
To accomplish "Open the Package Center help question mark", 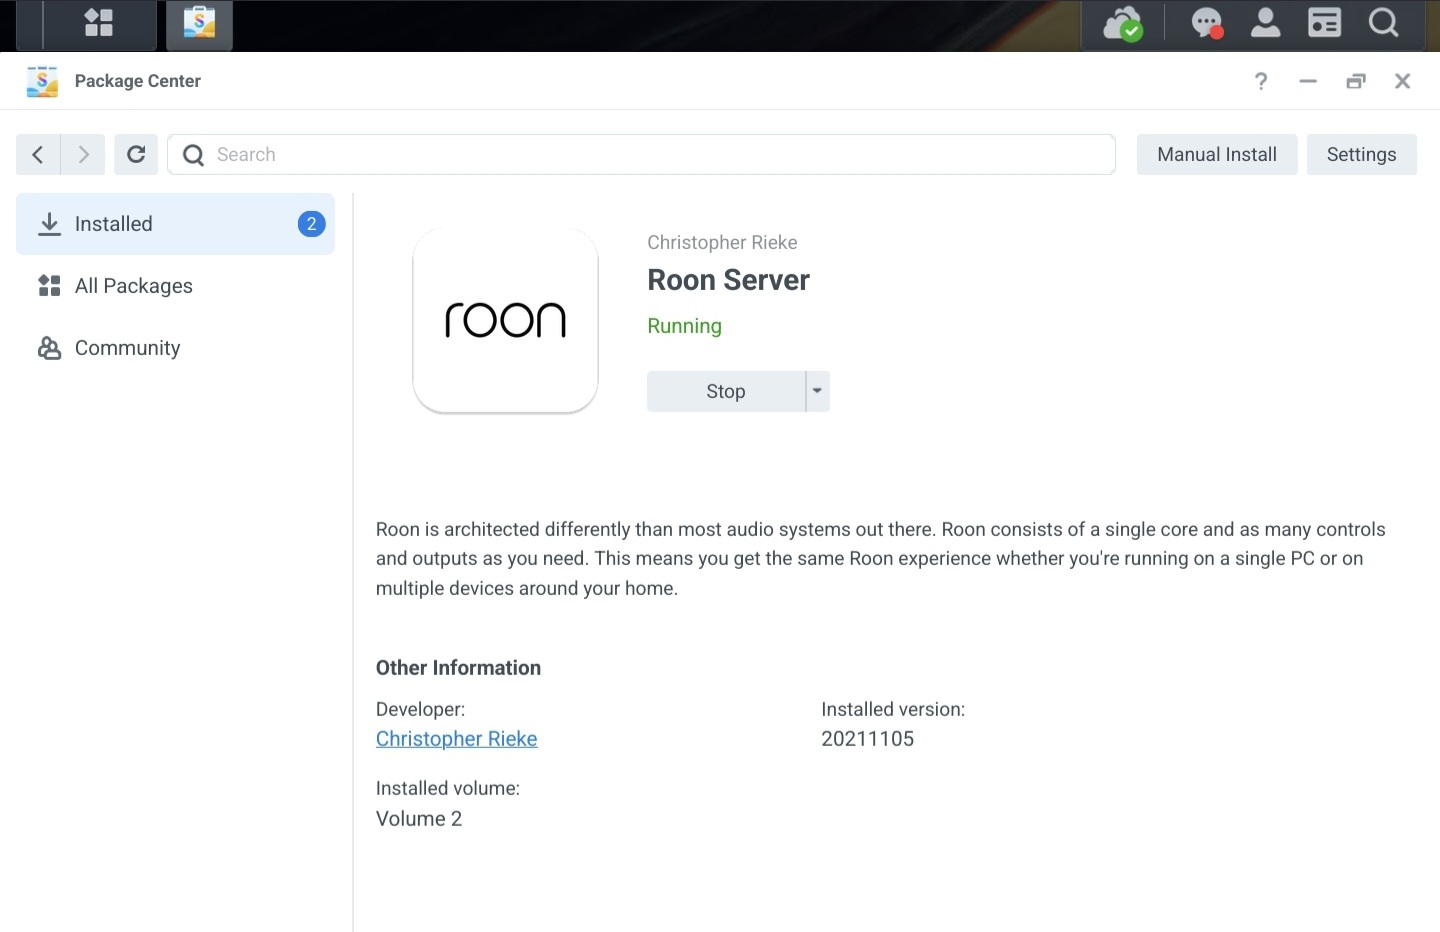I will 1261,81.
